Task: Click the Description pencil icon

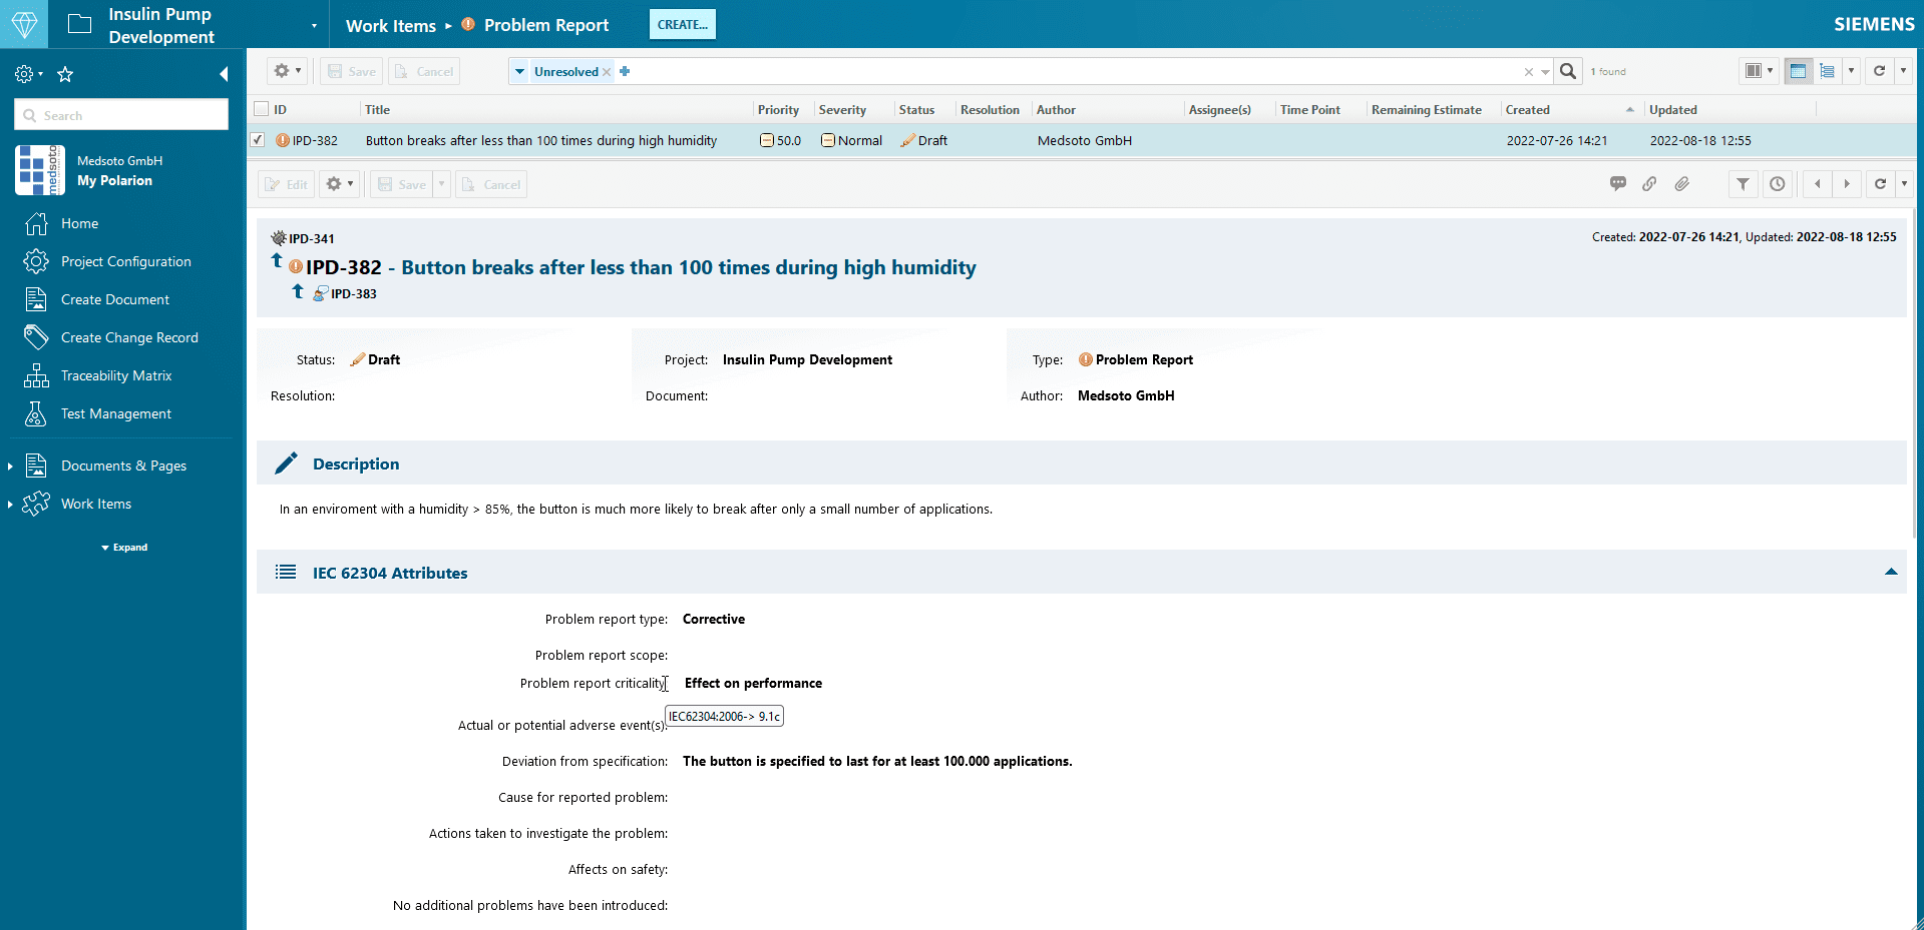Action: point(286,463)
